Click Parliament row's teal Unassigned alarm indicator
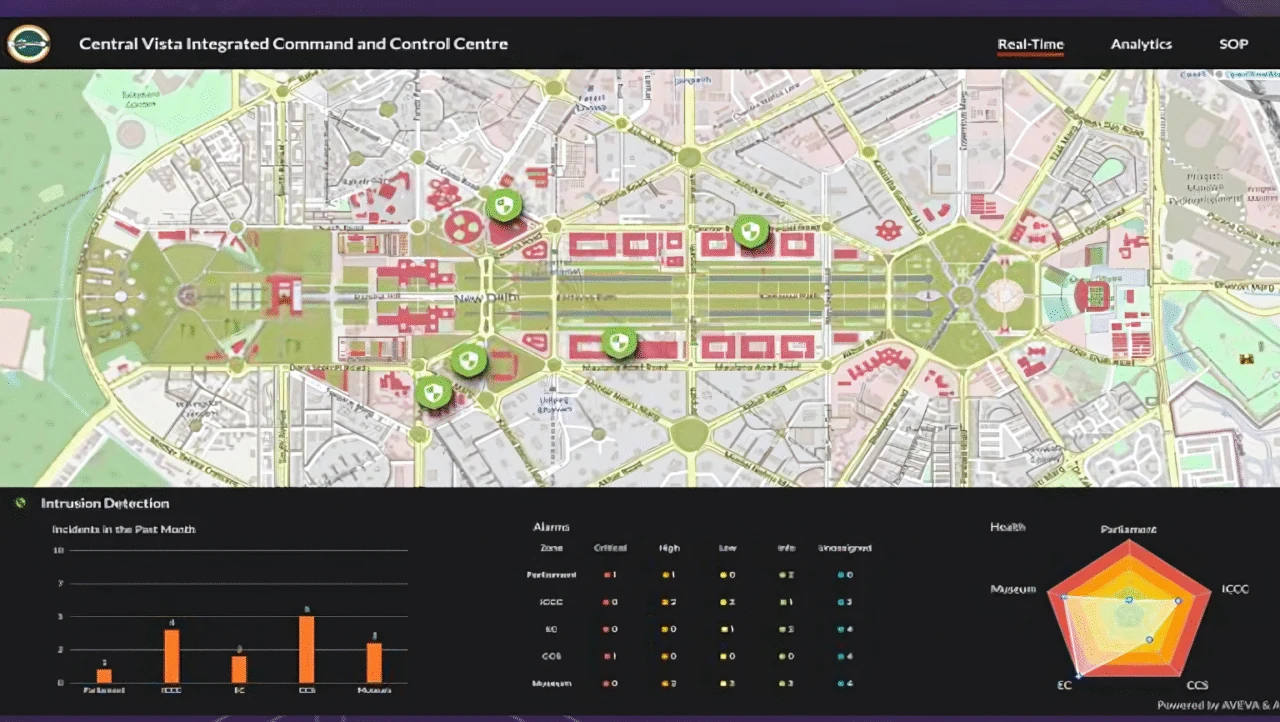 [841, 575]
